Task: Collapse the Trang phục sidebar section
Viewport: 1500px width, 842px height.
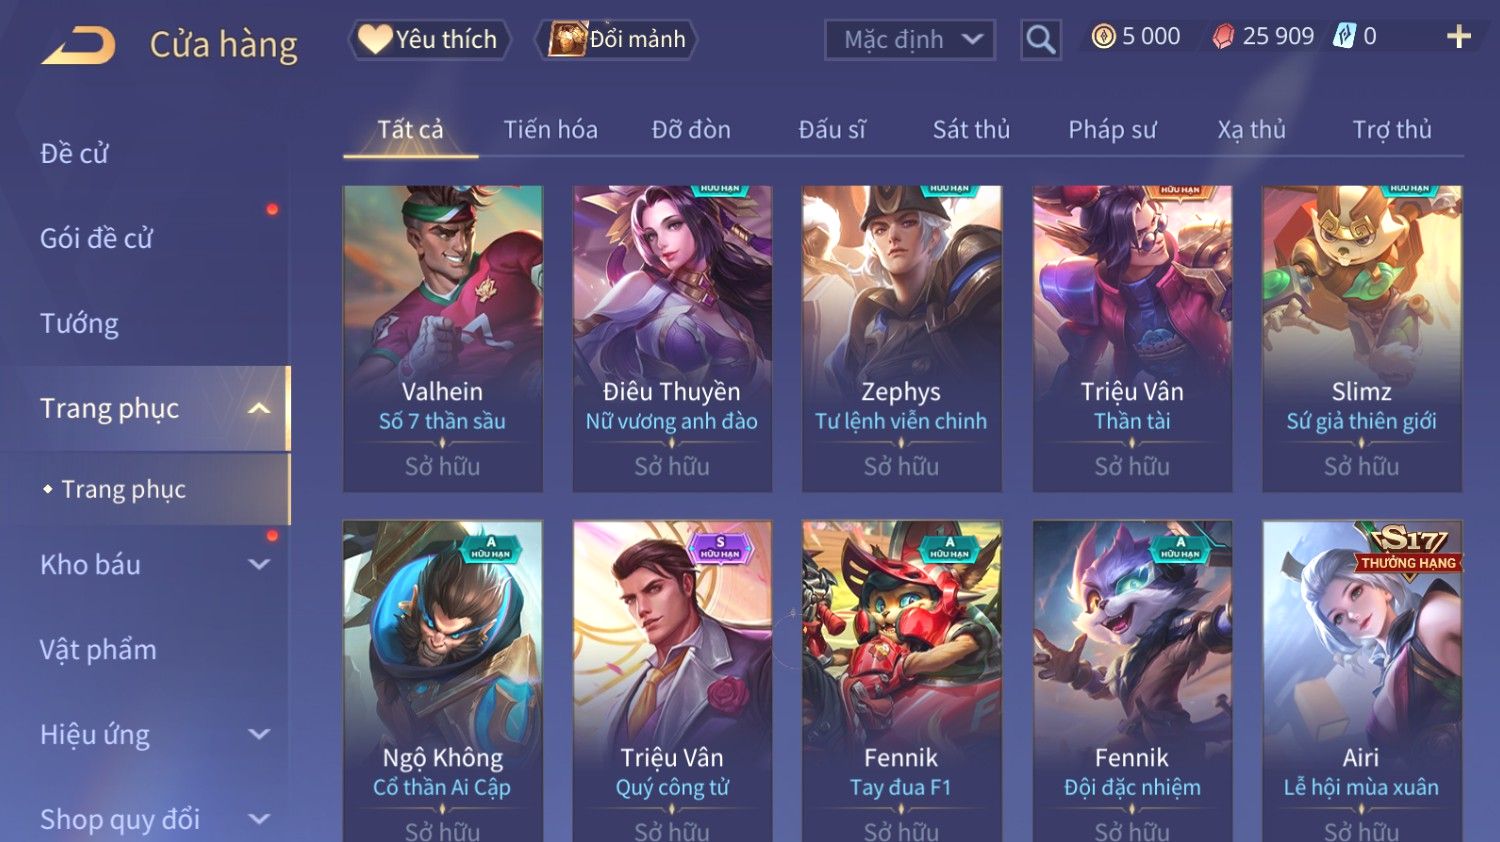Action: pyautogui.click(x=259, y=408)
